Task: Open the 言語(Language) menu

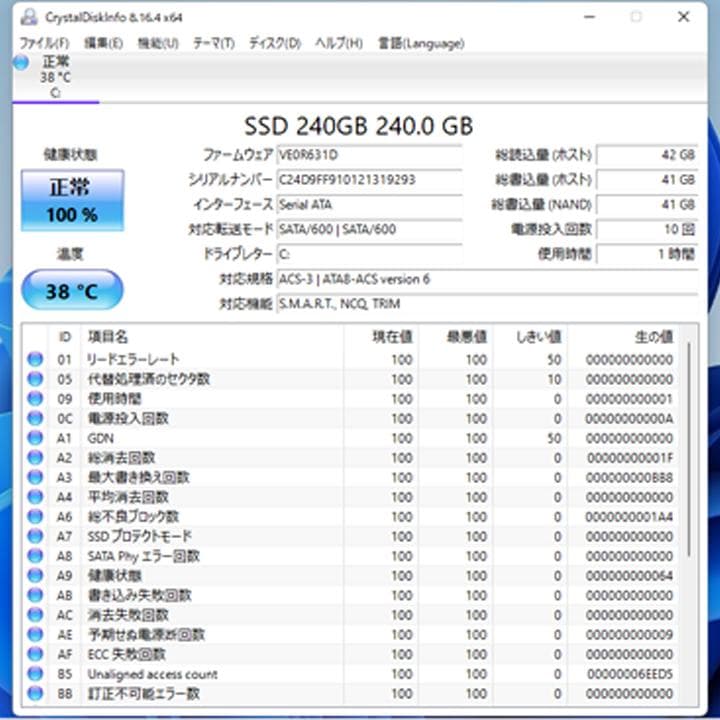Action: click(x=421, y=43)
